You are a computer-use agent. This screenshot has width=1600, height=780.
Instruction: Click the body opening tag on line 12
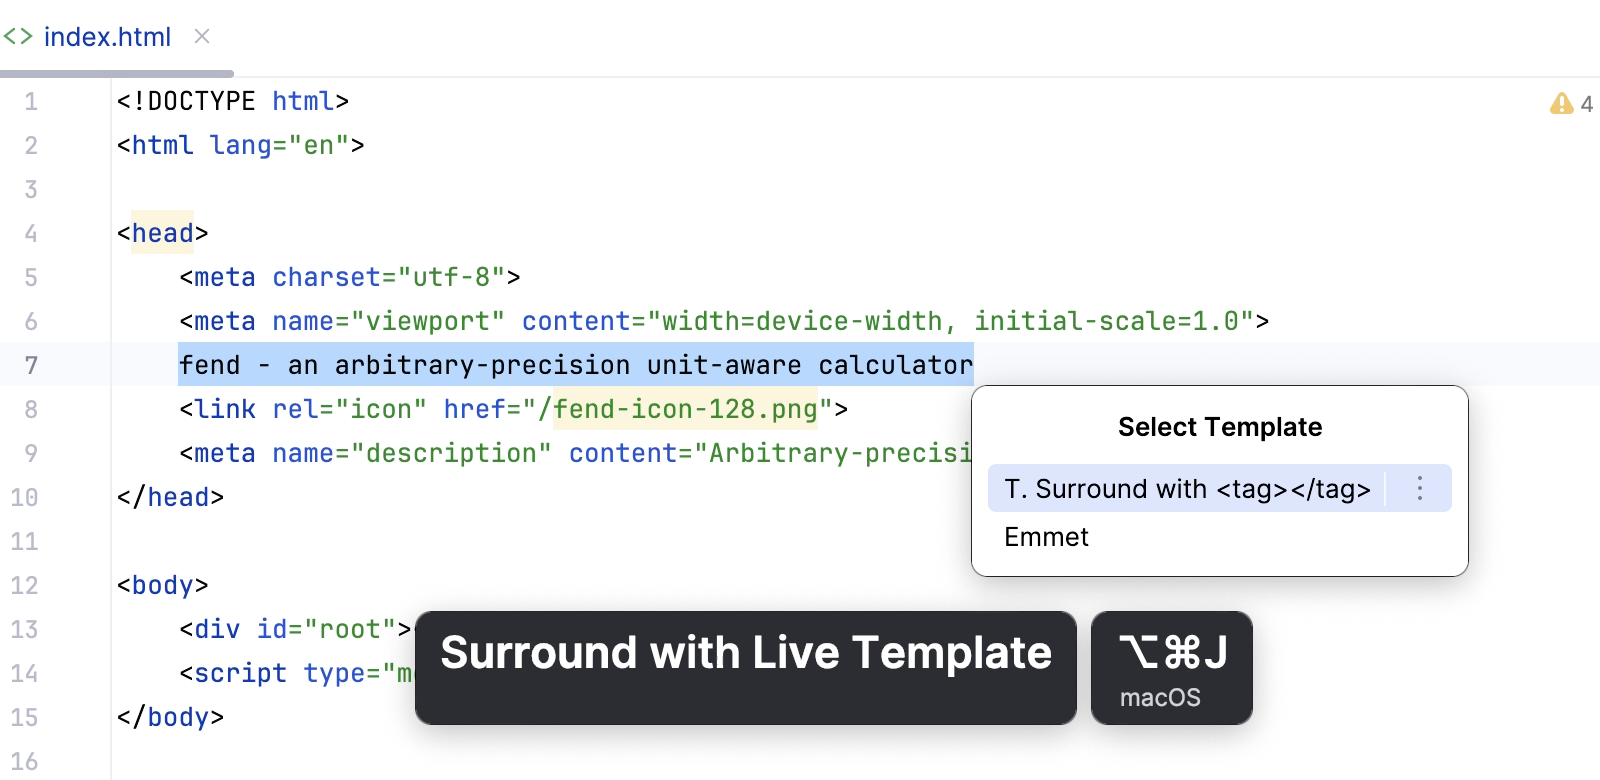[163, 585]
